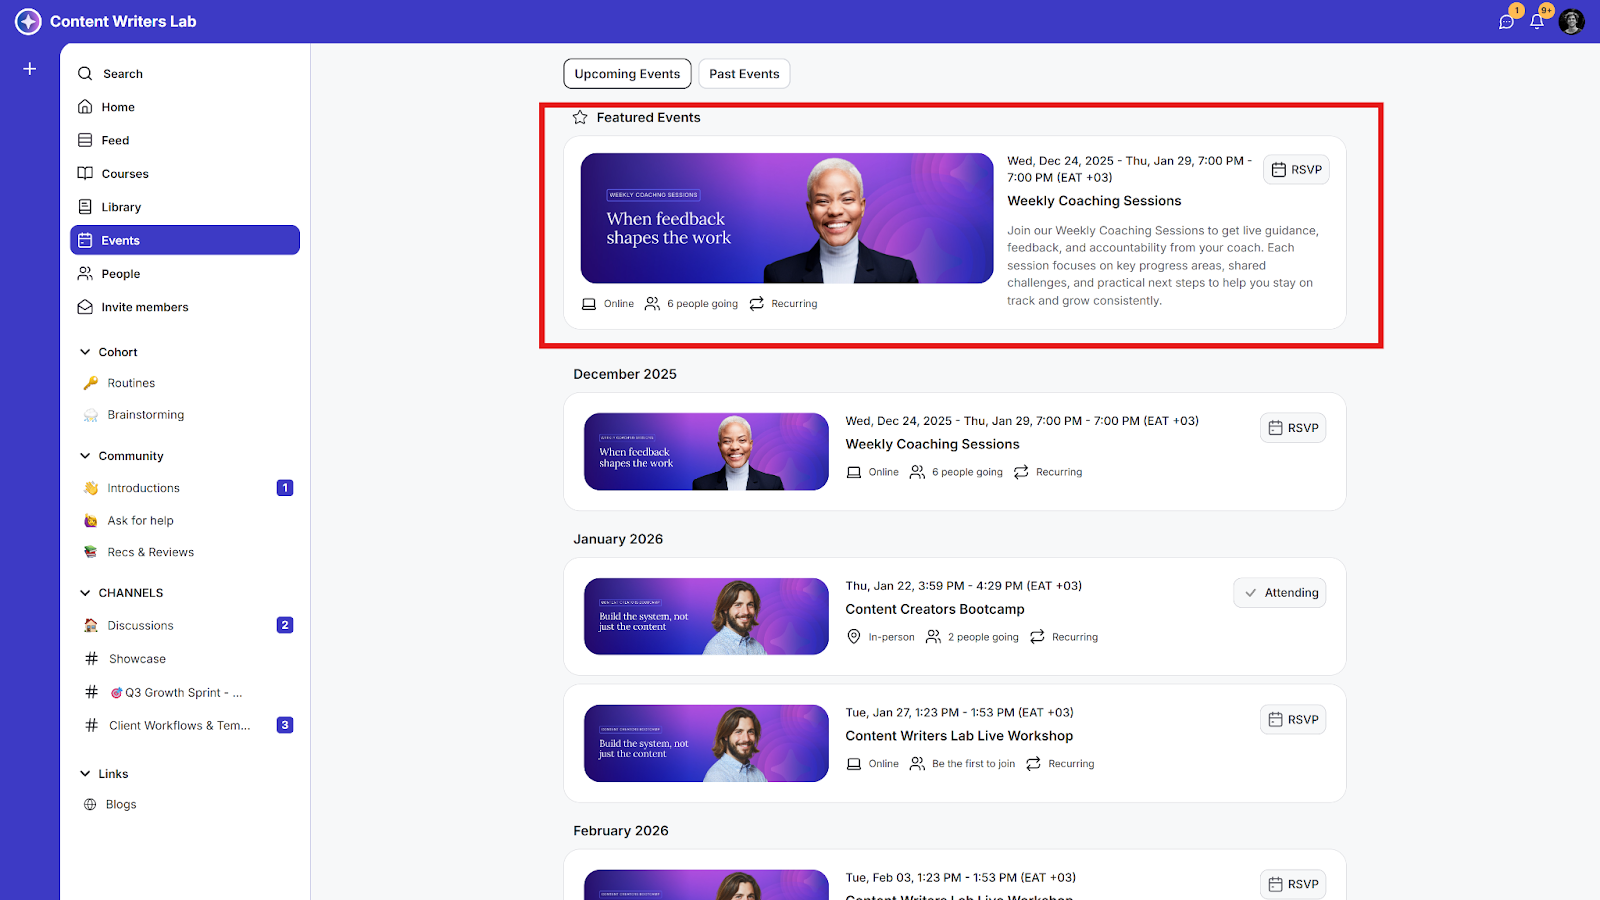Click the Showcase hash icon
Viewport: 1600px width, 900px height.
pos(91,659)
